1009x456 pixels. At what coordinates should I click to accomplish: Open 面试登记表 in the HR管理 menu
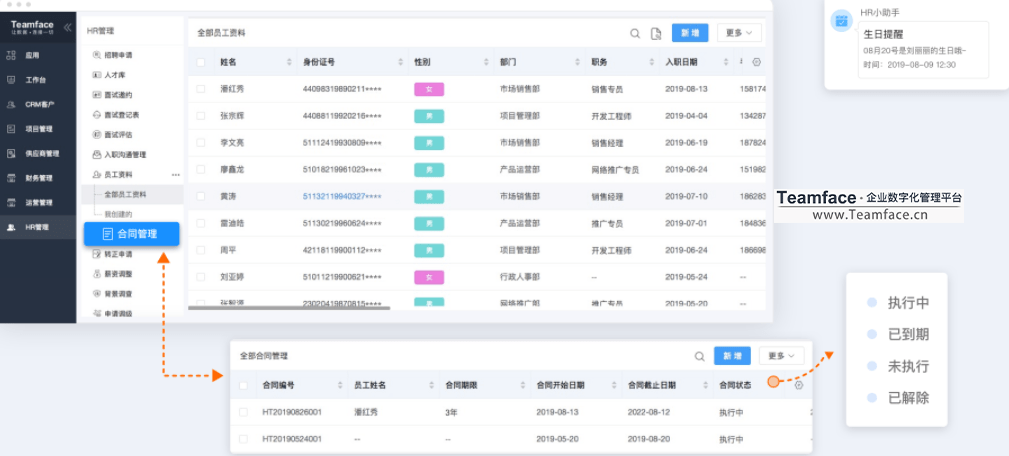pos(122,114)
